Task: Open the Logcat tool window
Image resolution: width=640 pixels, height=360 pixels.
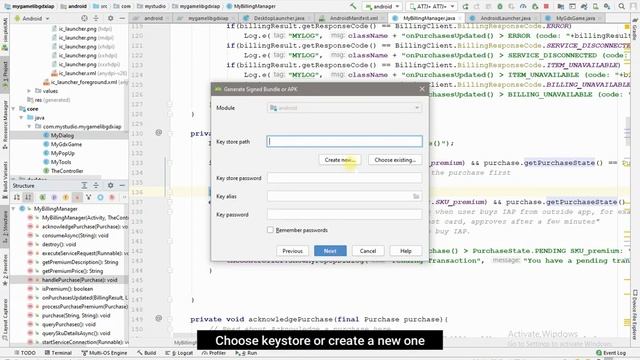Action: tap(179, 353)
